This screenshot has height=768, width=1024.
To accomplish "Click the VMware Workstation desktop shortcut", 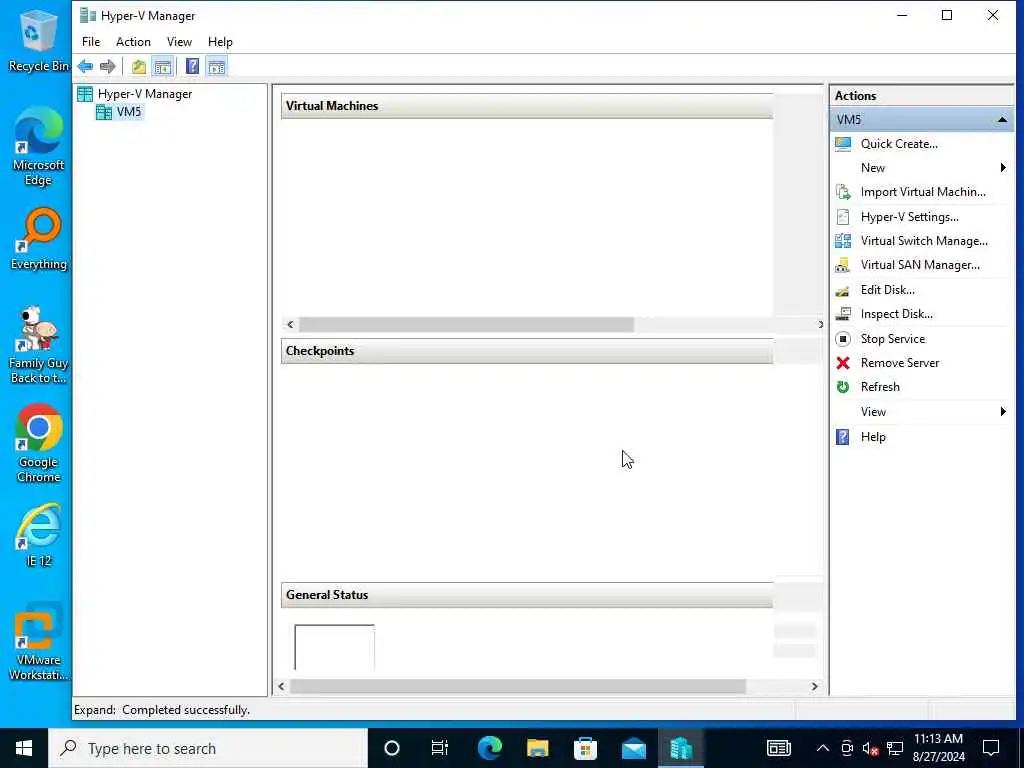I will pyautogui.click(x=39, y=642).
